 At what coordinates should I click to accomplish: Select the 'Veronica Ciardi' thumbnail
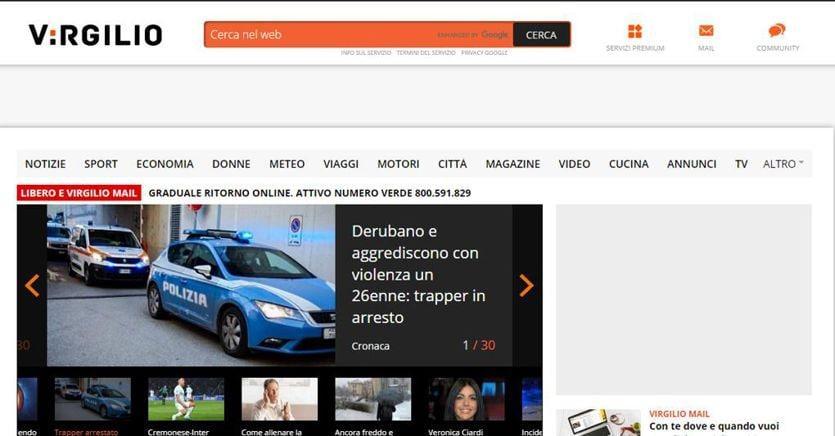coord(466,399)
